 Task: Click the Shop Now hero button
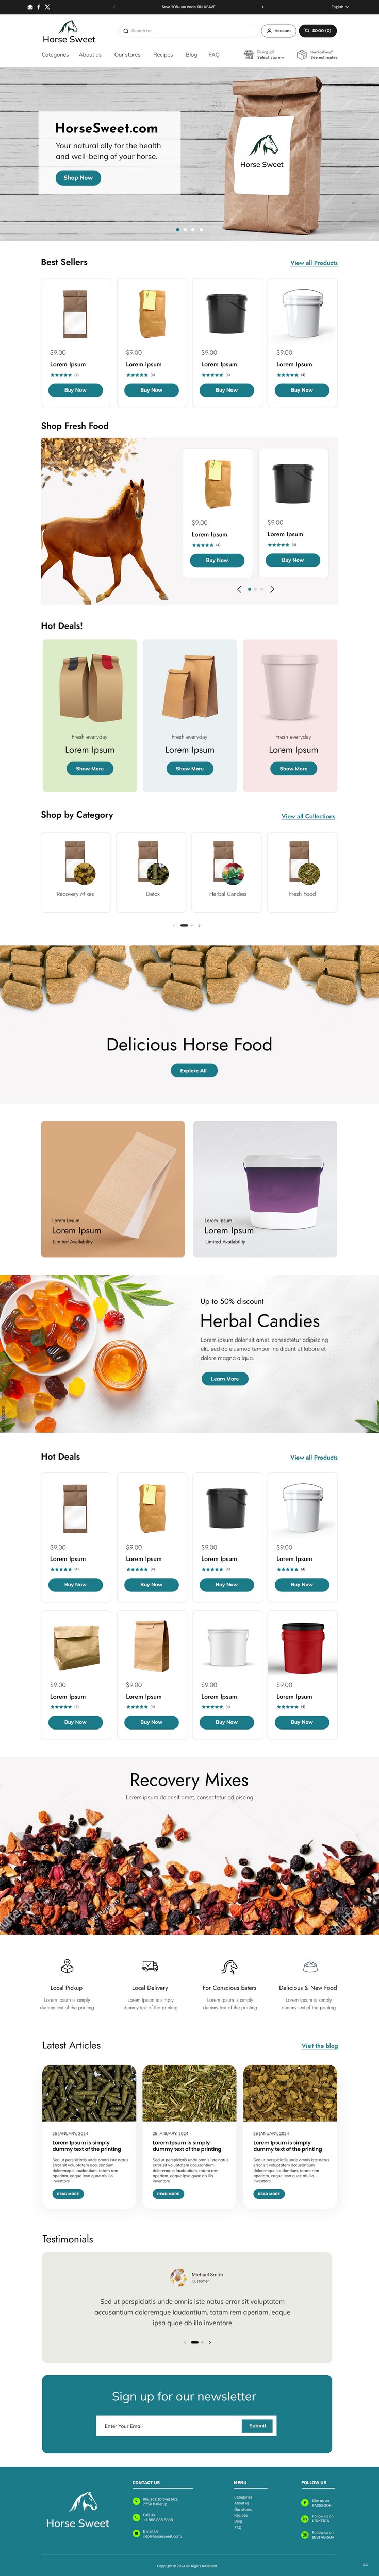(x=78, y=178)
